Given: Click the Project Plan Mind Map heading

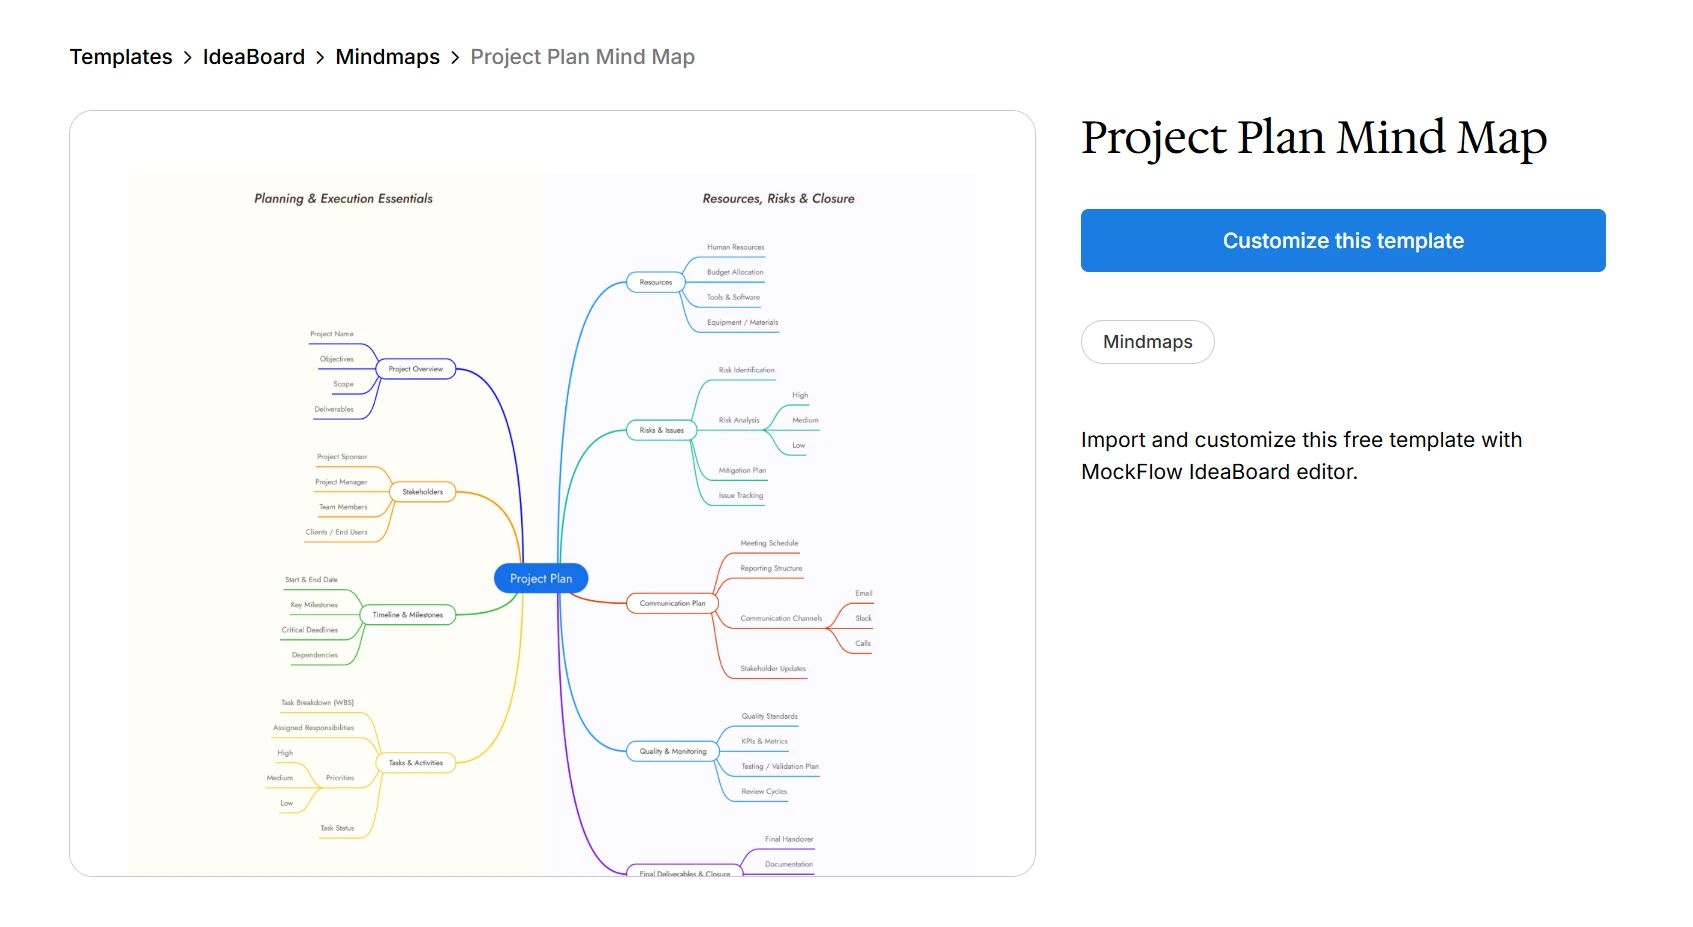Looking at the screenshot, I should 1314,138.
